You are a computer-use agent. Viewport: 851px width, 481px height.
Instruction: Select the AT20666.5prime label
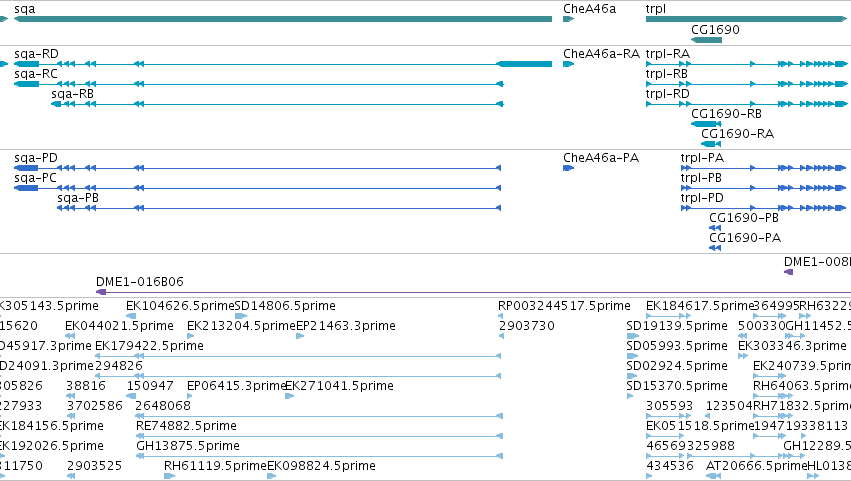click(757, 466)
